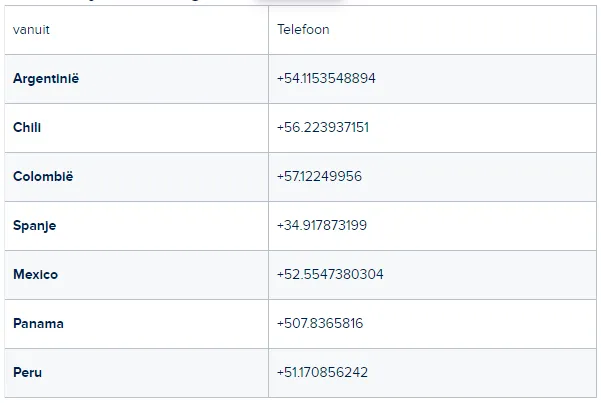Click Colombië phone number +57.12249956

(x=319, y=176)
